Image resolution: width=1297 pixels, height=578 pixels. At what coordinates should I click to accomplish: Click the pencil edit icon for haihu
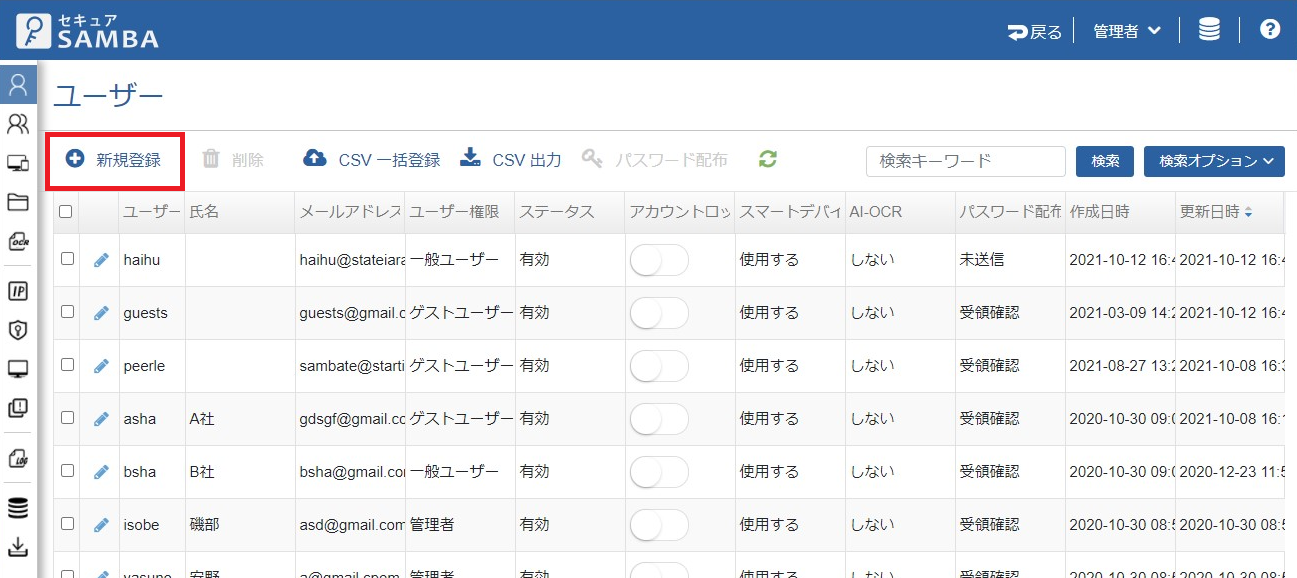[101, 260]
